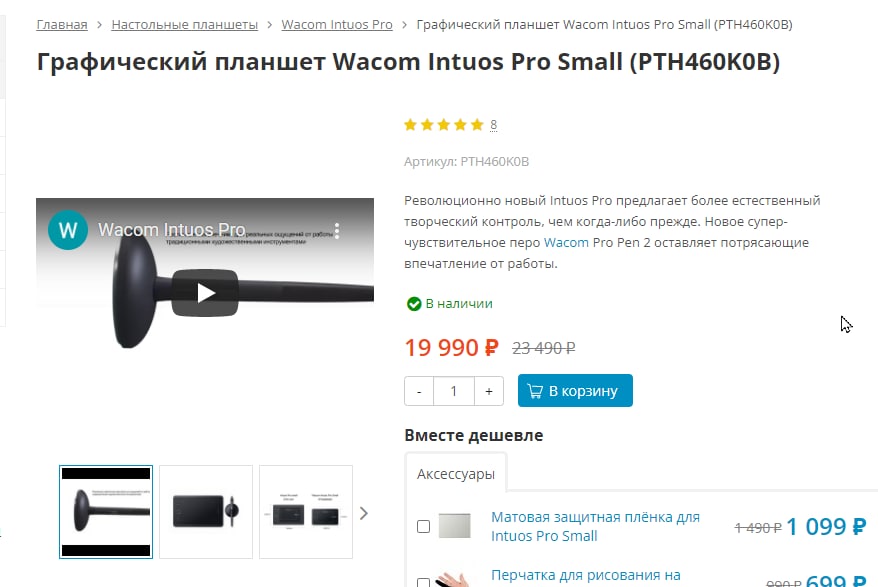The image size is (878, 587).
Task: Select the tablet with pen thumbnail
Action: point(206,512)
